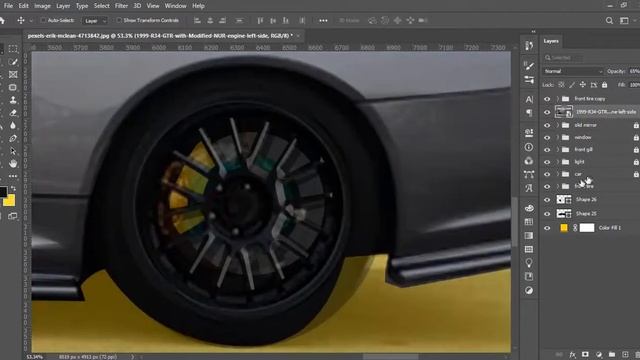Click the foreground color swatch
The width and height of the screenshot is (640, 360).
click(2, 191)
